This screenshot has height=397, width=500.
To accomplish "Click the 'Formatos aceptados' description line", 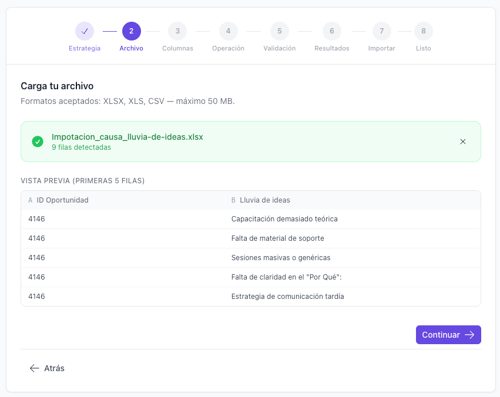I will click(x=128, y=101).
